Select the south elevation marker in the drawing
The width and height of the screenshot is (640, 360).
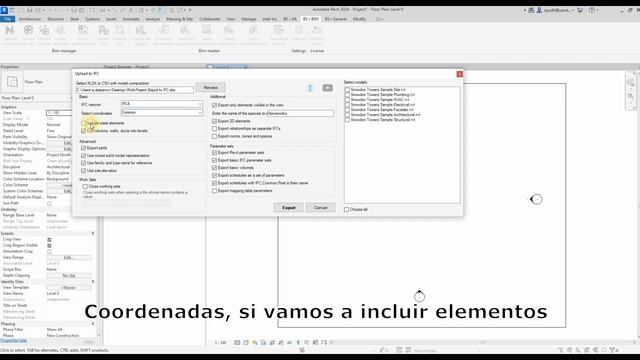[419, 296]
